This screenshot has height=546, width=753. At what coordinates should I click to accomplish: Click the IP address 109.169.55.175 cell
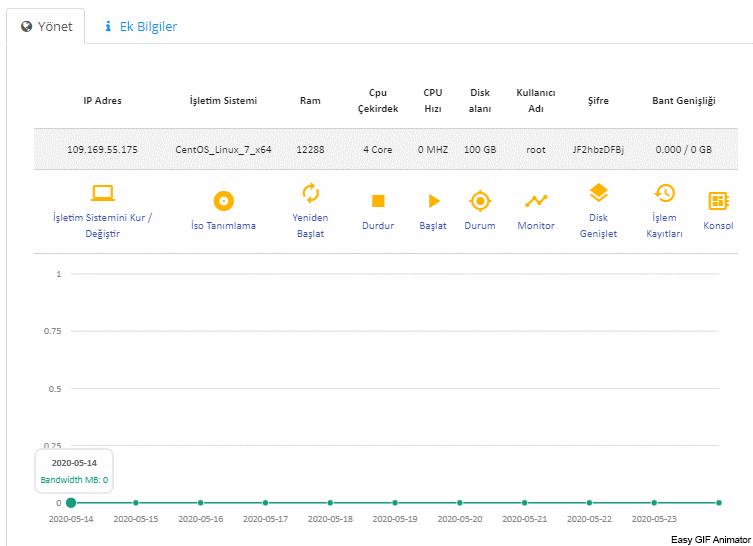(x=102, y=149)
